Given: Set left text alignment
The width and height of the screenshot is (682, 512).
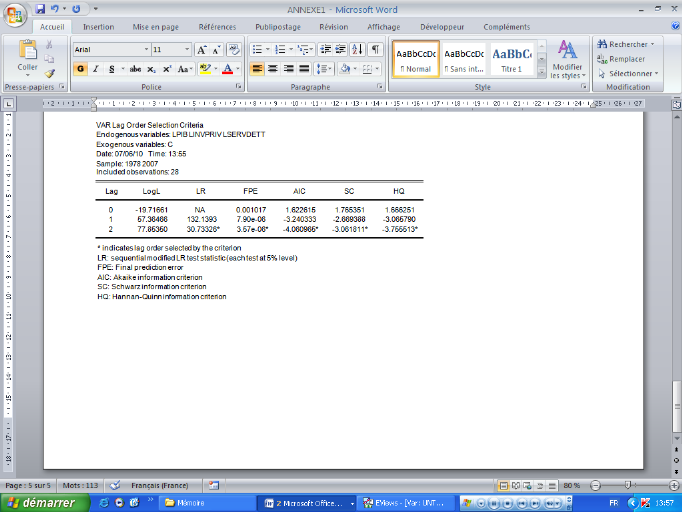Looking at the screenshot, I should click(x=257, y=69).
